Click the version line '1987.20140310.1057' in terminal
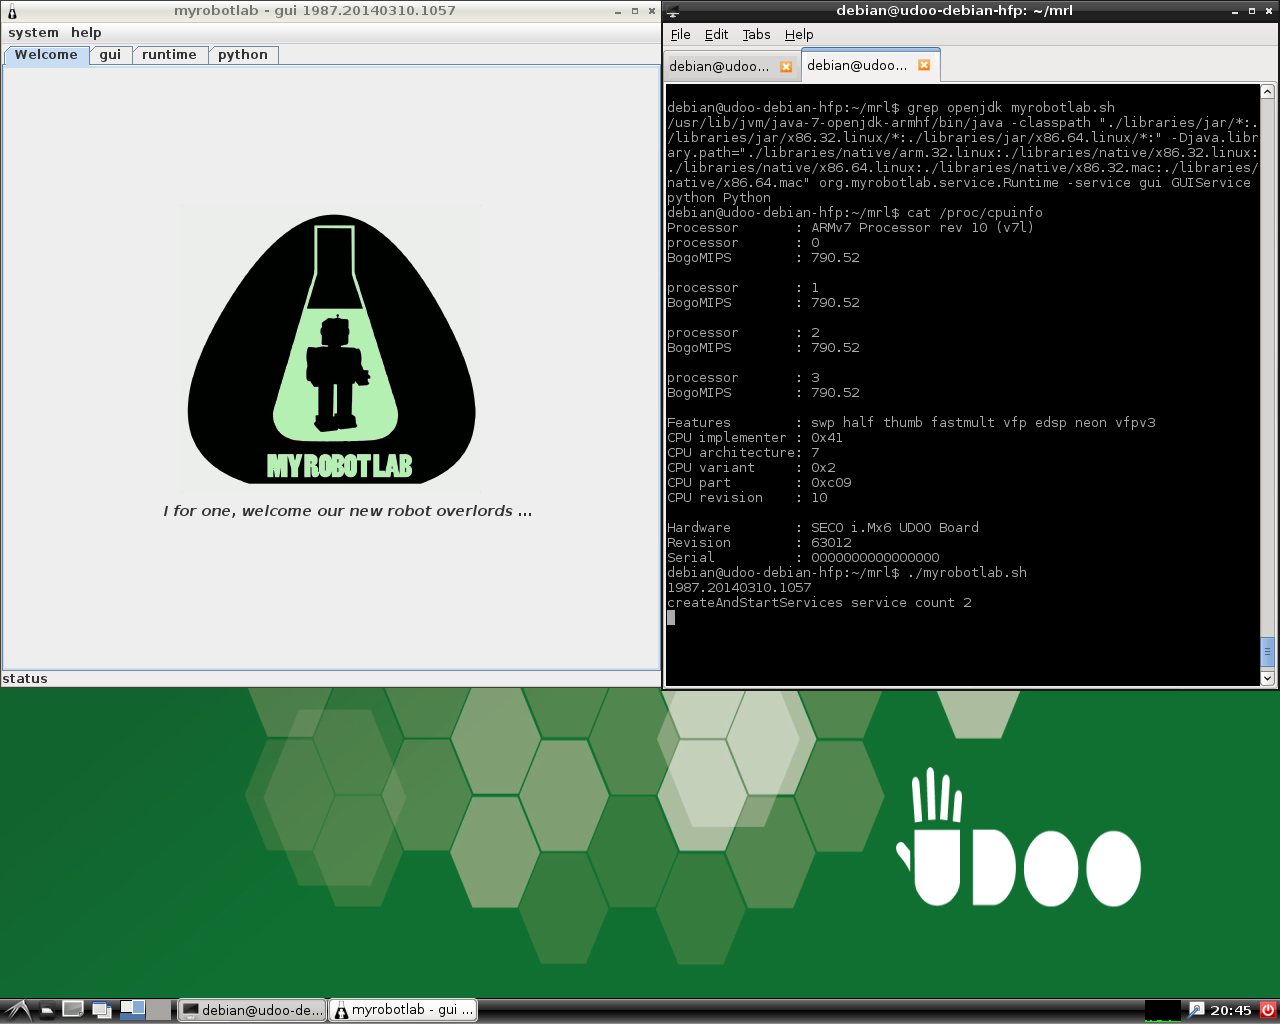The height and width of the screenshot is (1024, 1280). pos(739,588)
